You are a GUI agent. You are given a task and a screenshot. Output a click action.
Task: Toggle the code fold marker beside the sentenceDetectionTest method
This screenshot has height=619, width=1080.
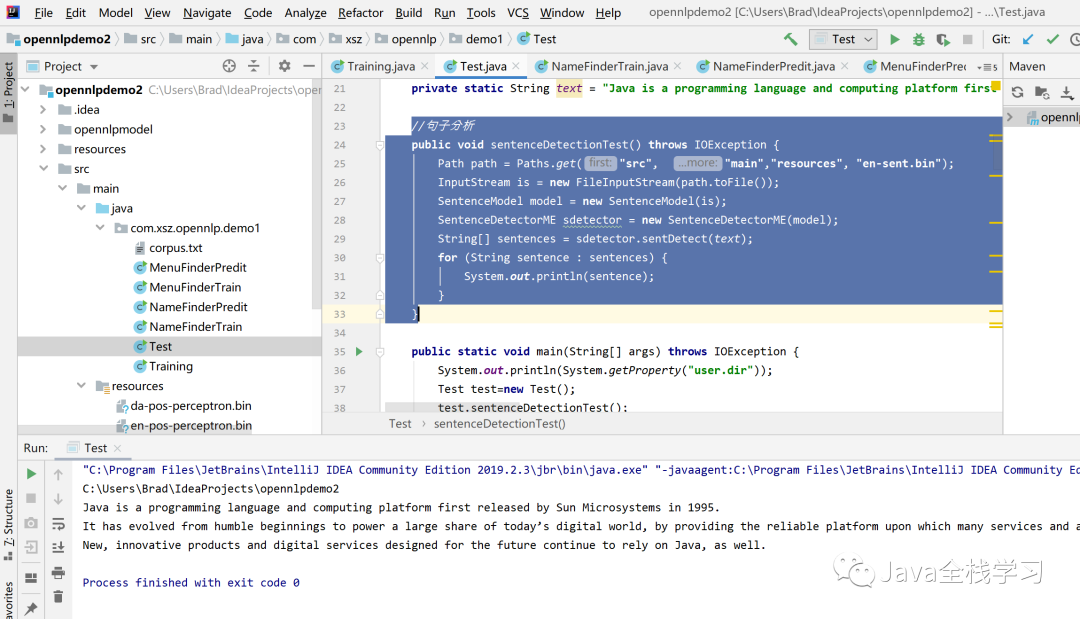[x=380, y=145]
